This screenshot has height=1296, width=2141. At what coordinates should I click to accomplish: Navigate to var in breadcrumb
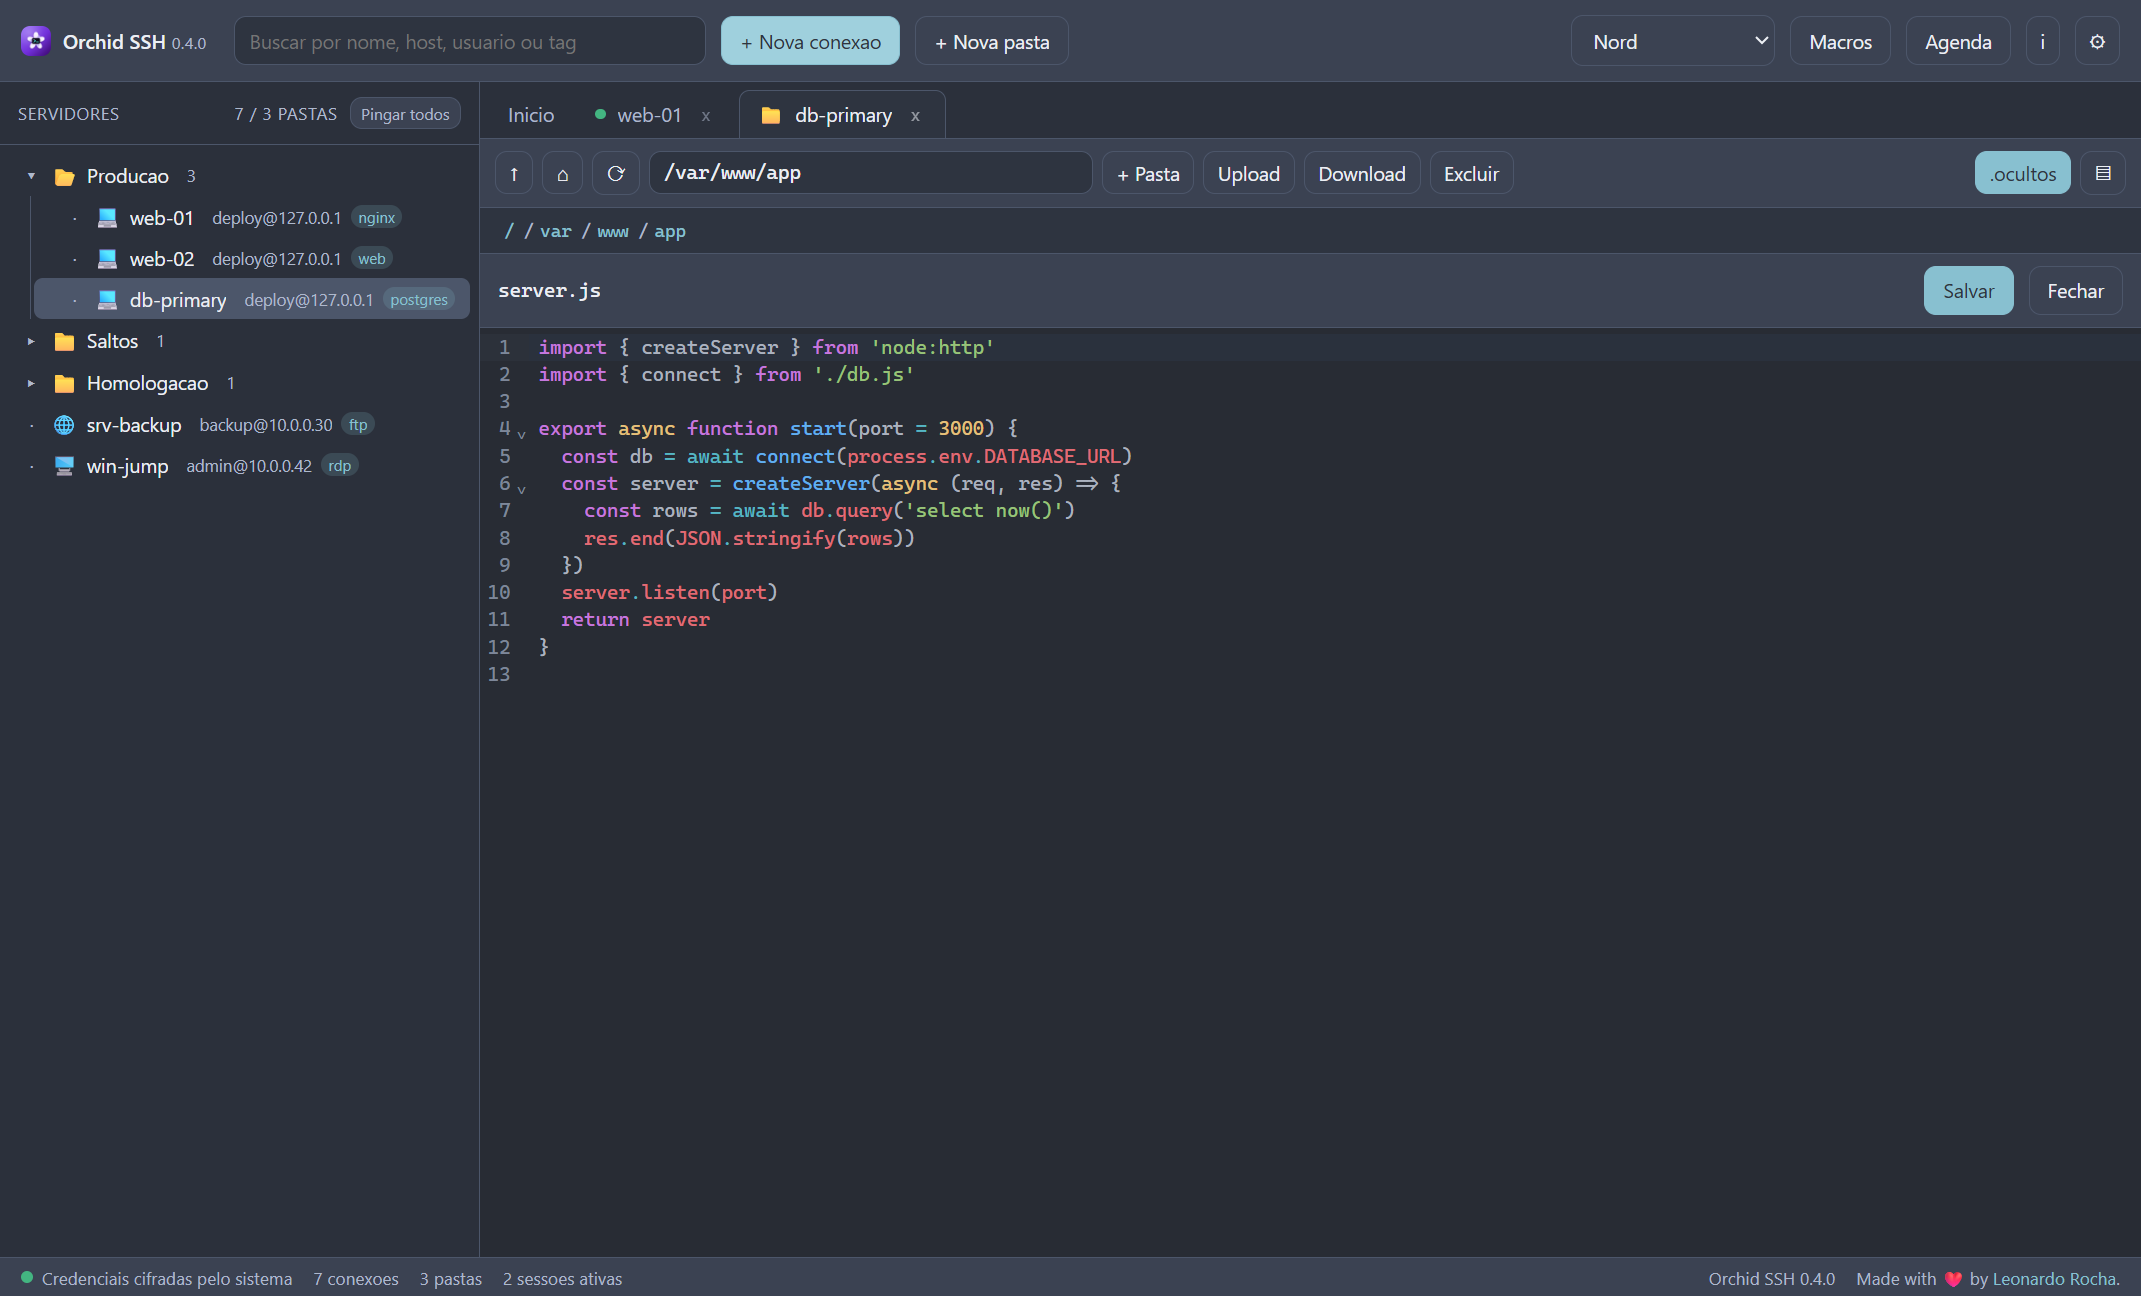coord(556,232)
